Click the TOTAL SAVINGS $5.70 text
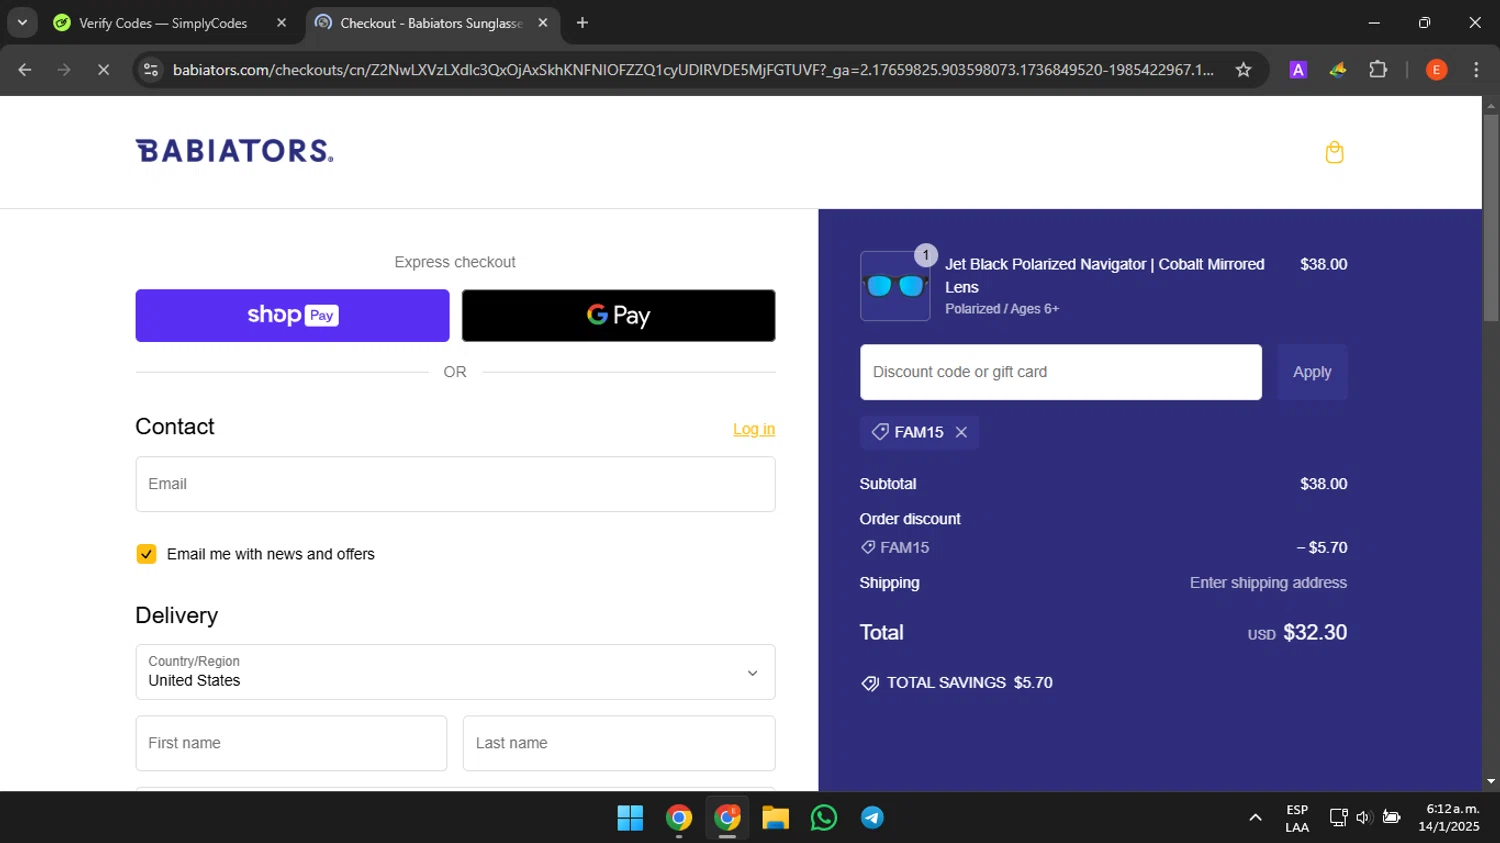 pyautogui.click(x=957, y=683)
